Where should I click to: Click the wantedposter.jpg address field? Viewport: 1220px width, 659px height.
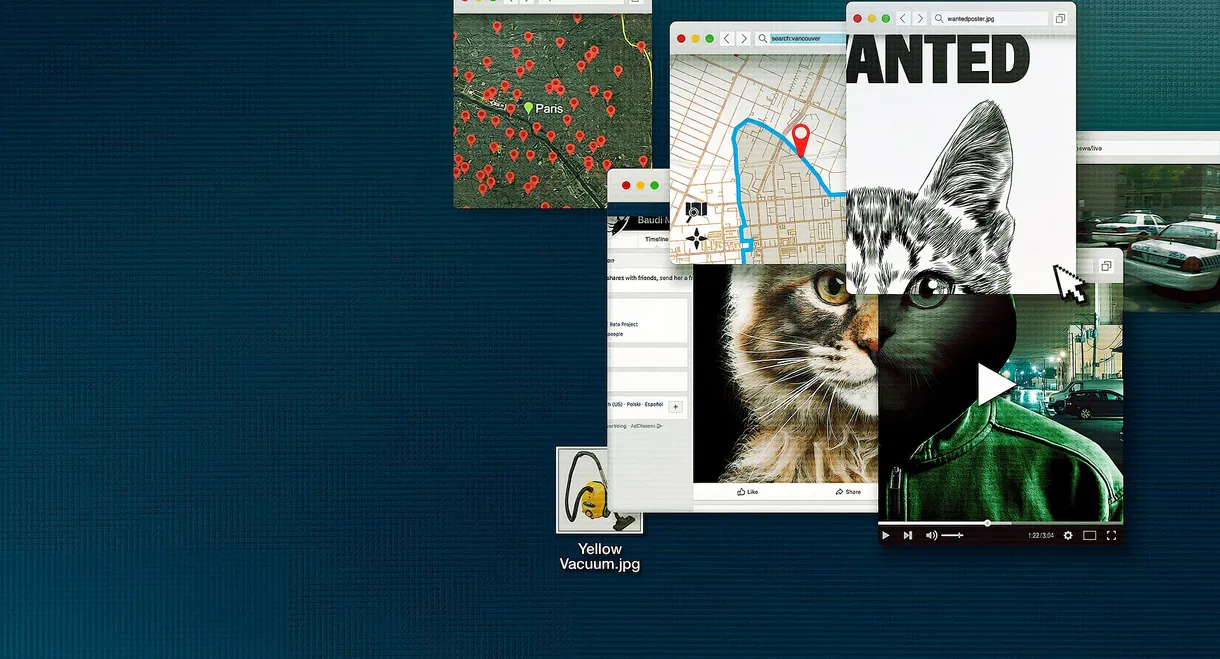(990, 18)
